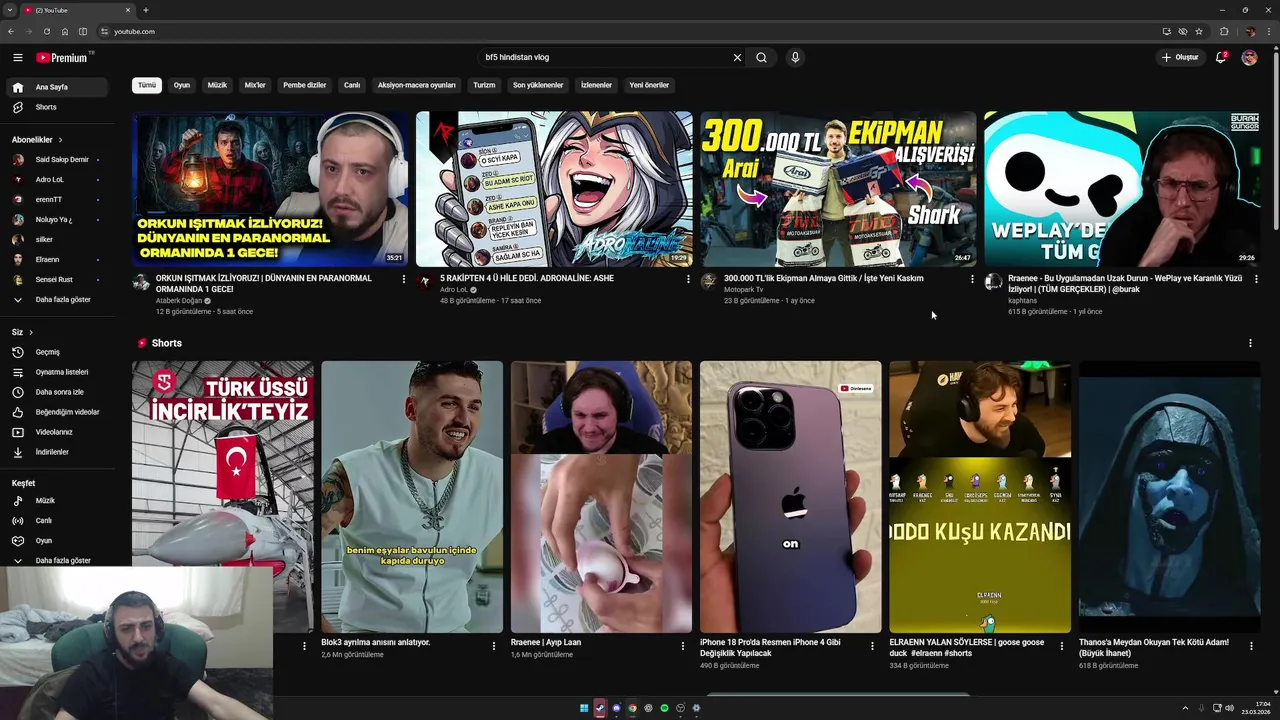Select the Müzik filter chip
Image resolution: width=1280 pixels, height=720 pixels.
pos(217,85)
